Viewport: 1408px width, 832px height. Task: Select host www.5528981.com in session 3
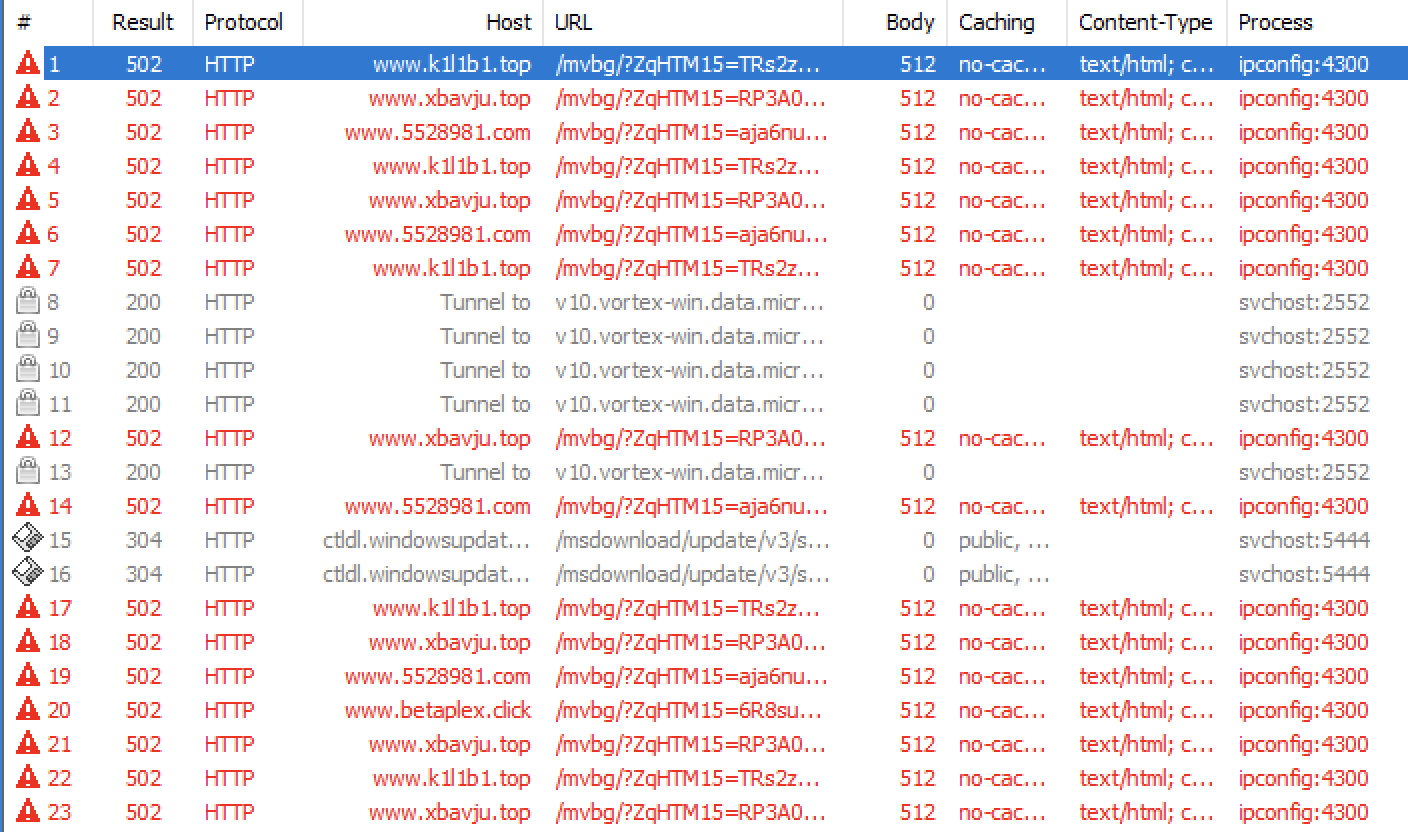point(437,132)
